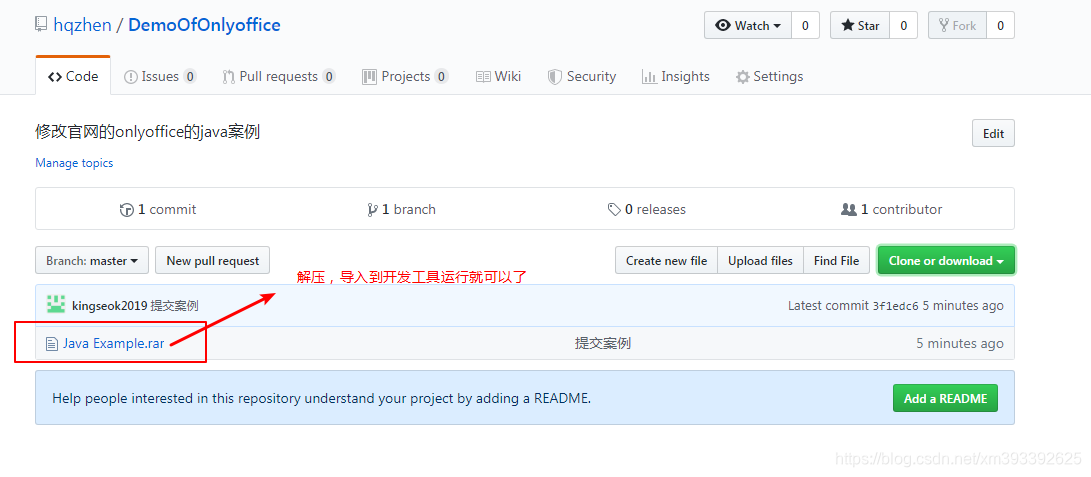View the 1 commit history
The image size is (1091, 477).
pos(158,209)
